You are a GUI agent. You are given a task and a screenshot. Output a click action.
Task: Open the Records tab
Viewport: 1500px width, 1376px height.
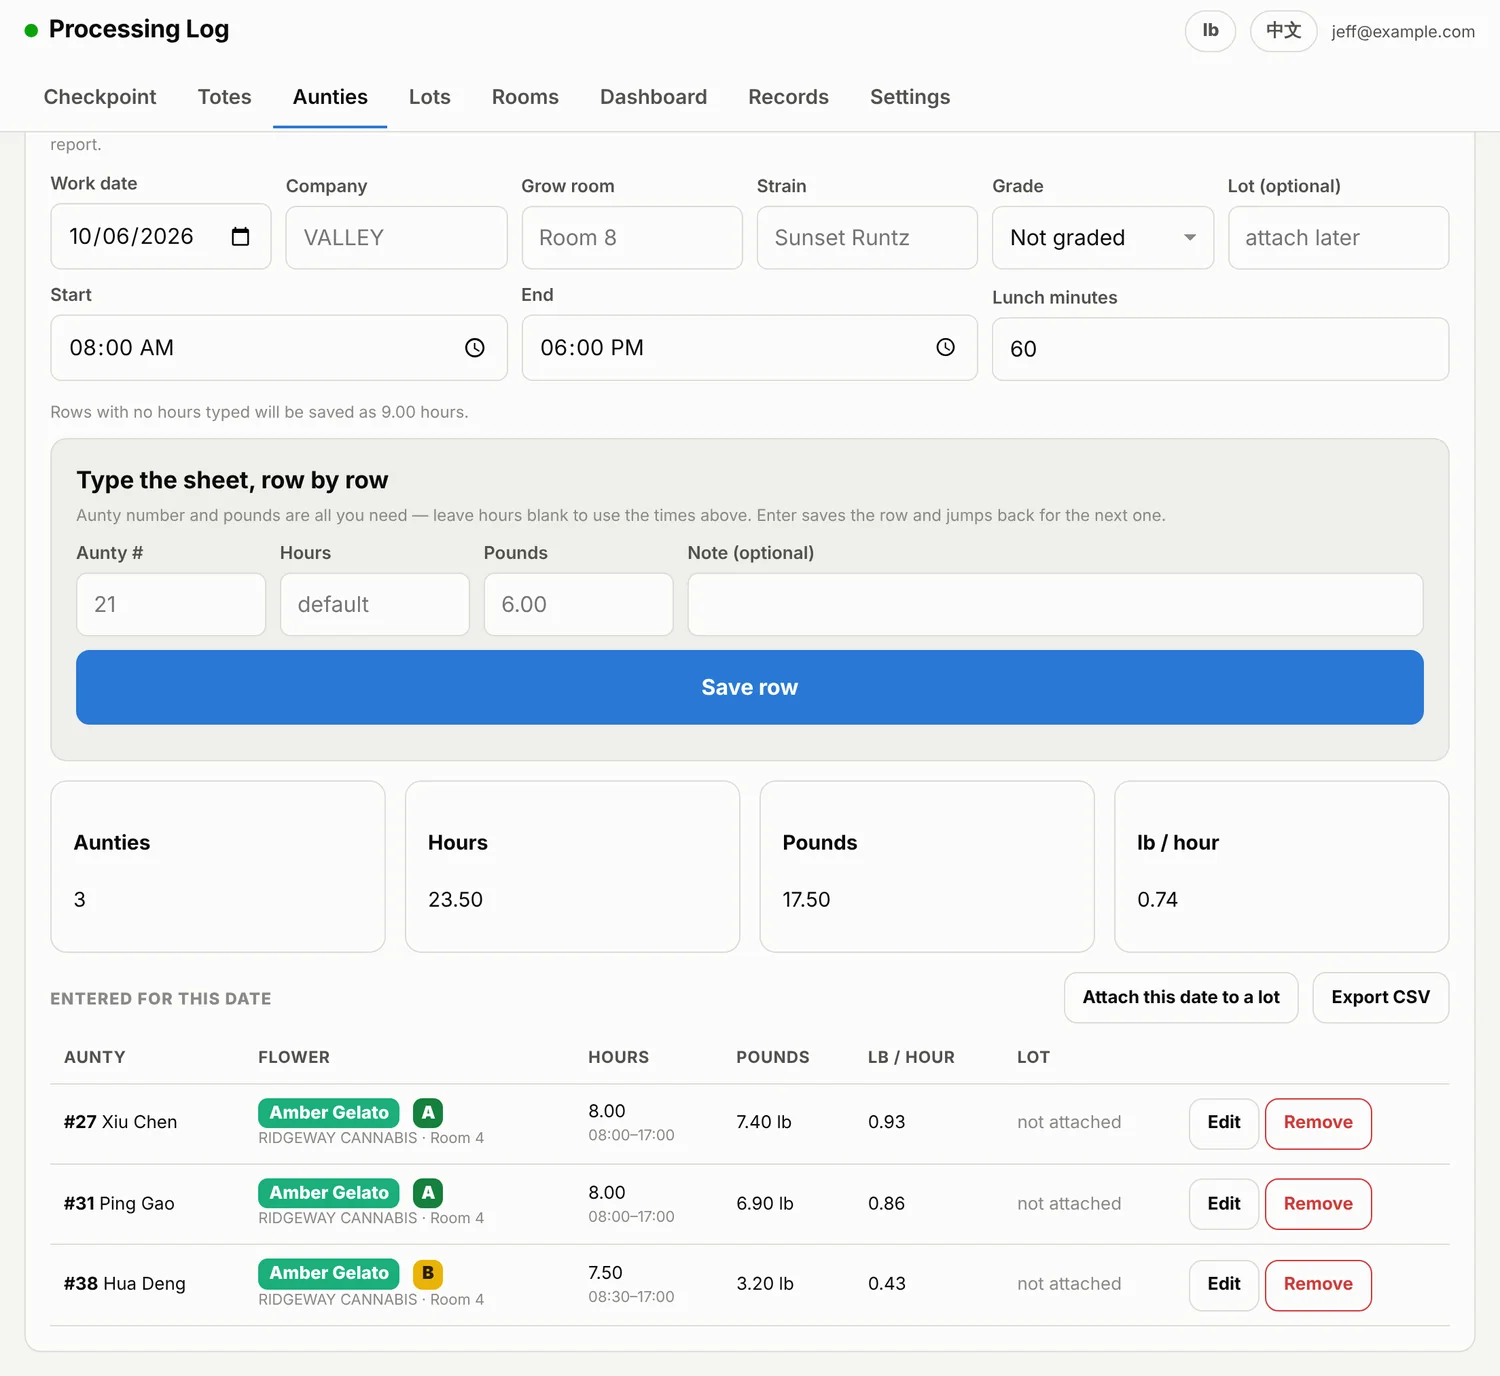coord(788,97)
